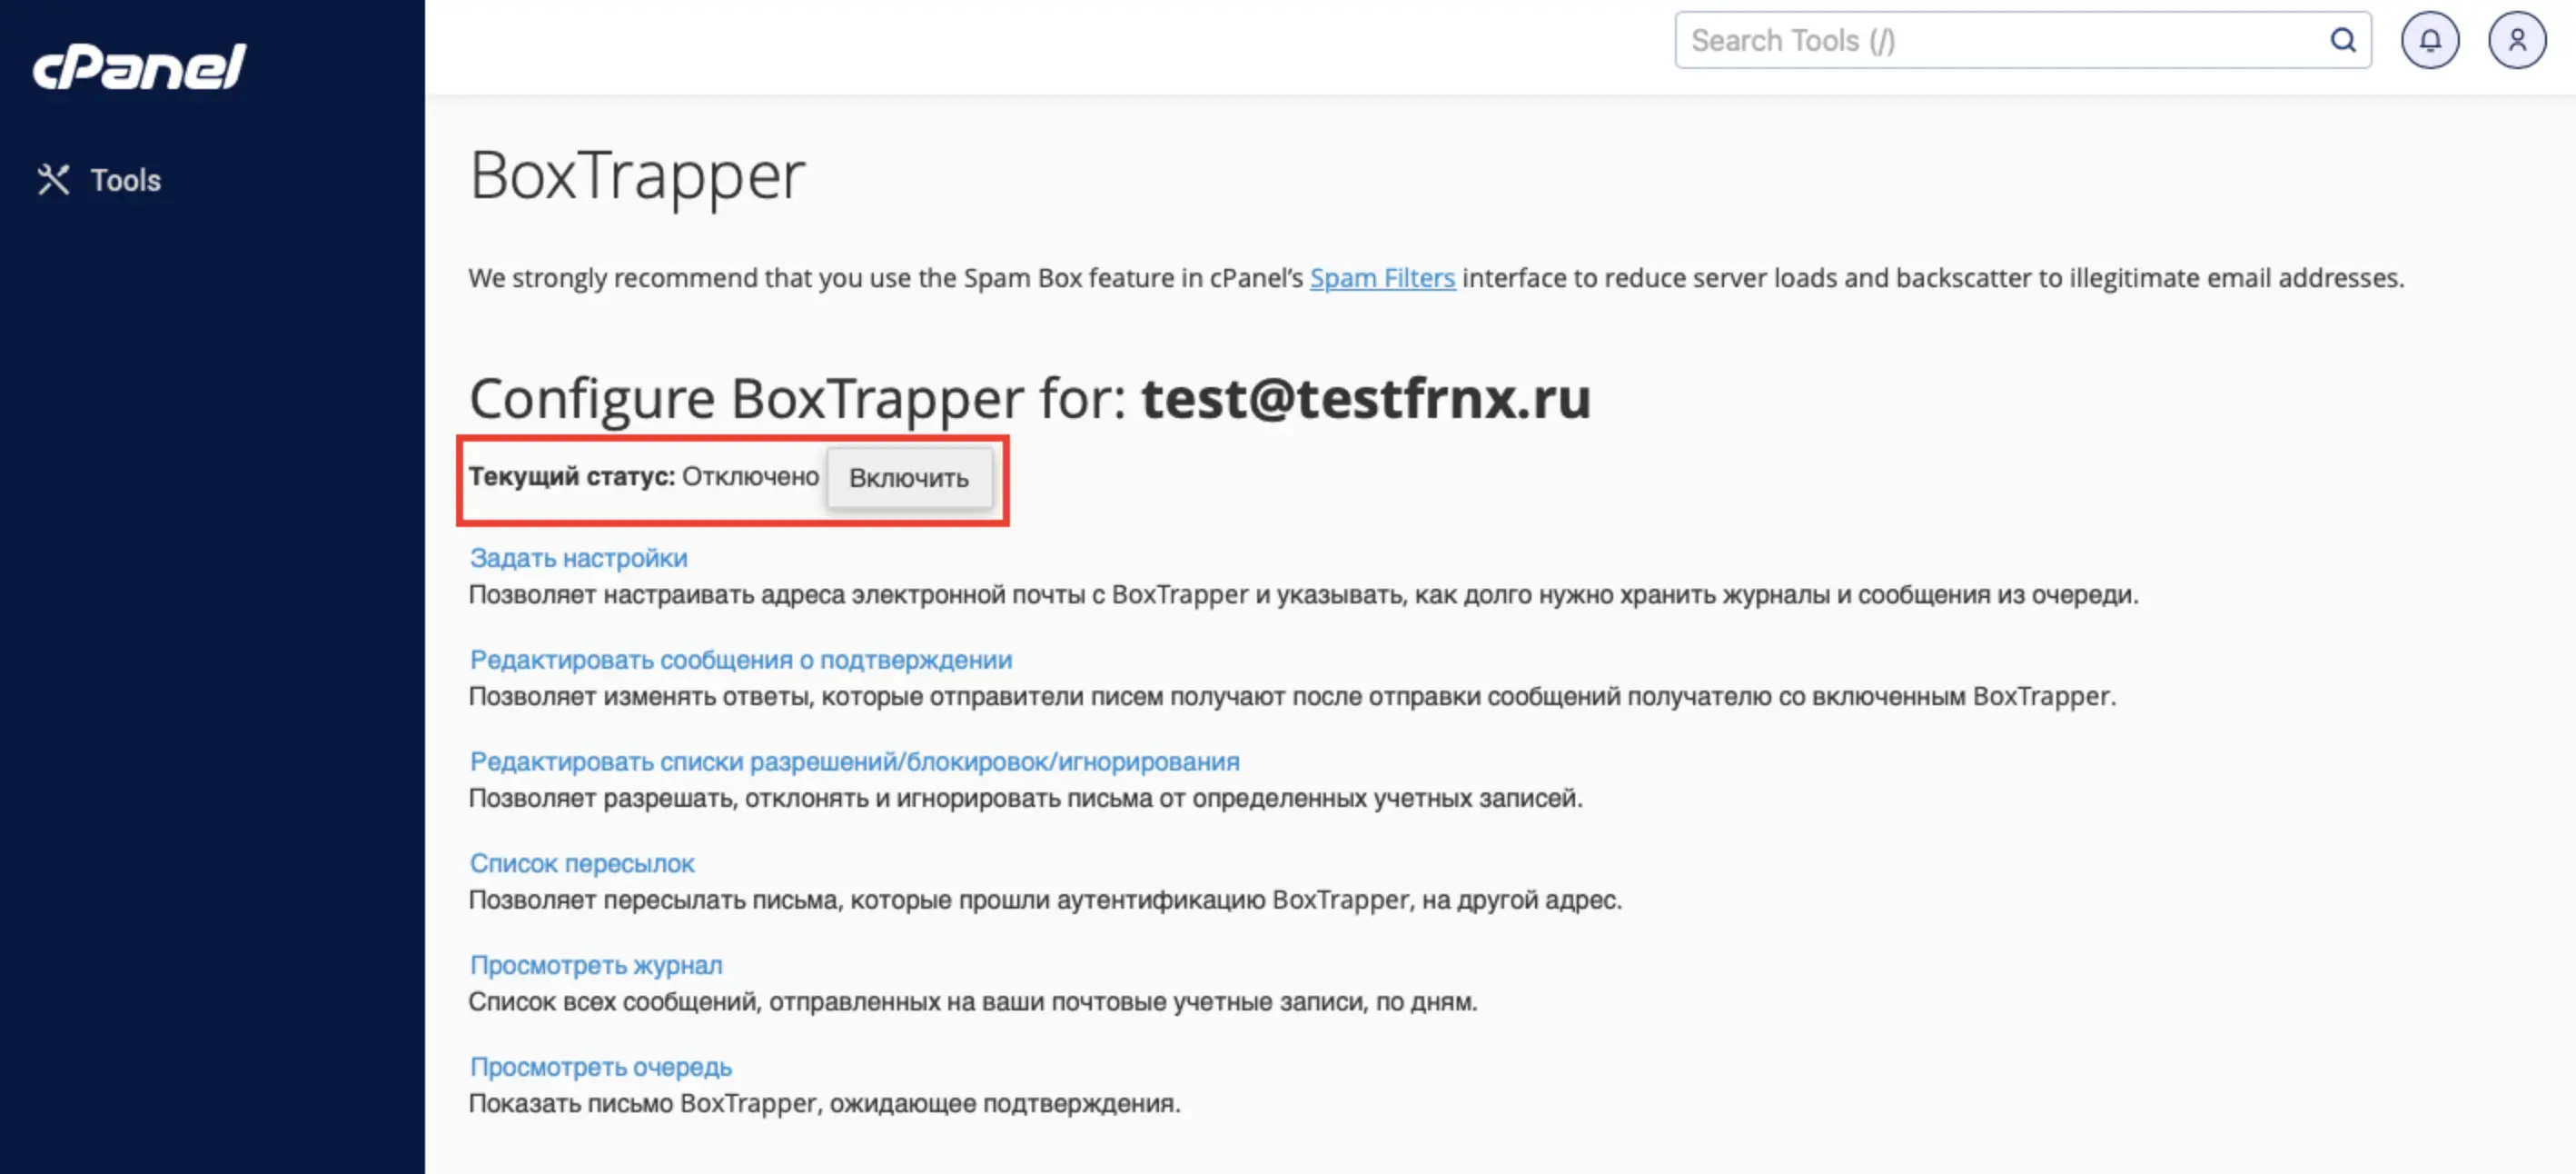Viewport: 2576px width, 1174px height.
Task: Click the 'We strongly recommend' notice text
Action: coord(1436,278)
